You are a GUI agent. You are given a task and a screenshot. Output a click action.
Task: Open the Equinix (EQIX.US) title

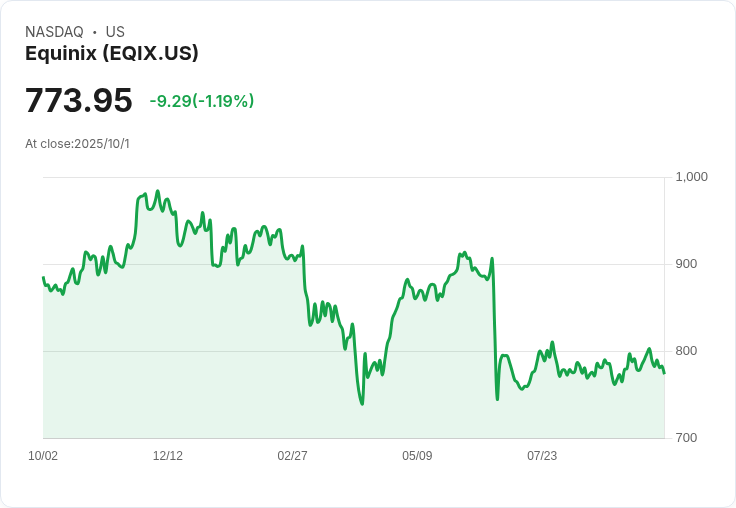click(112, 53)
